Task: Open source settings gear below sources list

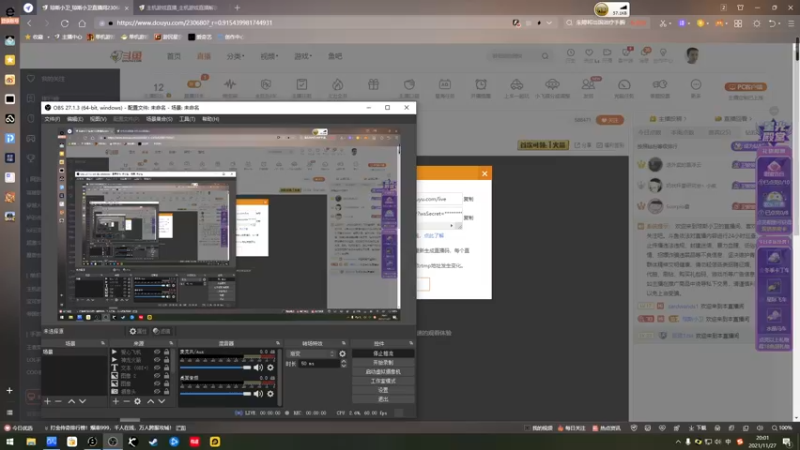Action: click(x=137, y=402)
